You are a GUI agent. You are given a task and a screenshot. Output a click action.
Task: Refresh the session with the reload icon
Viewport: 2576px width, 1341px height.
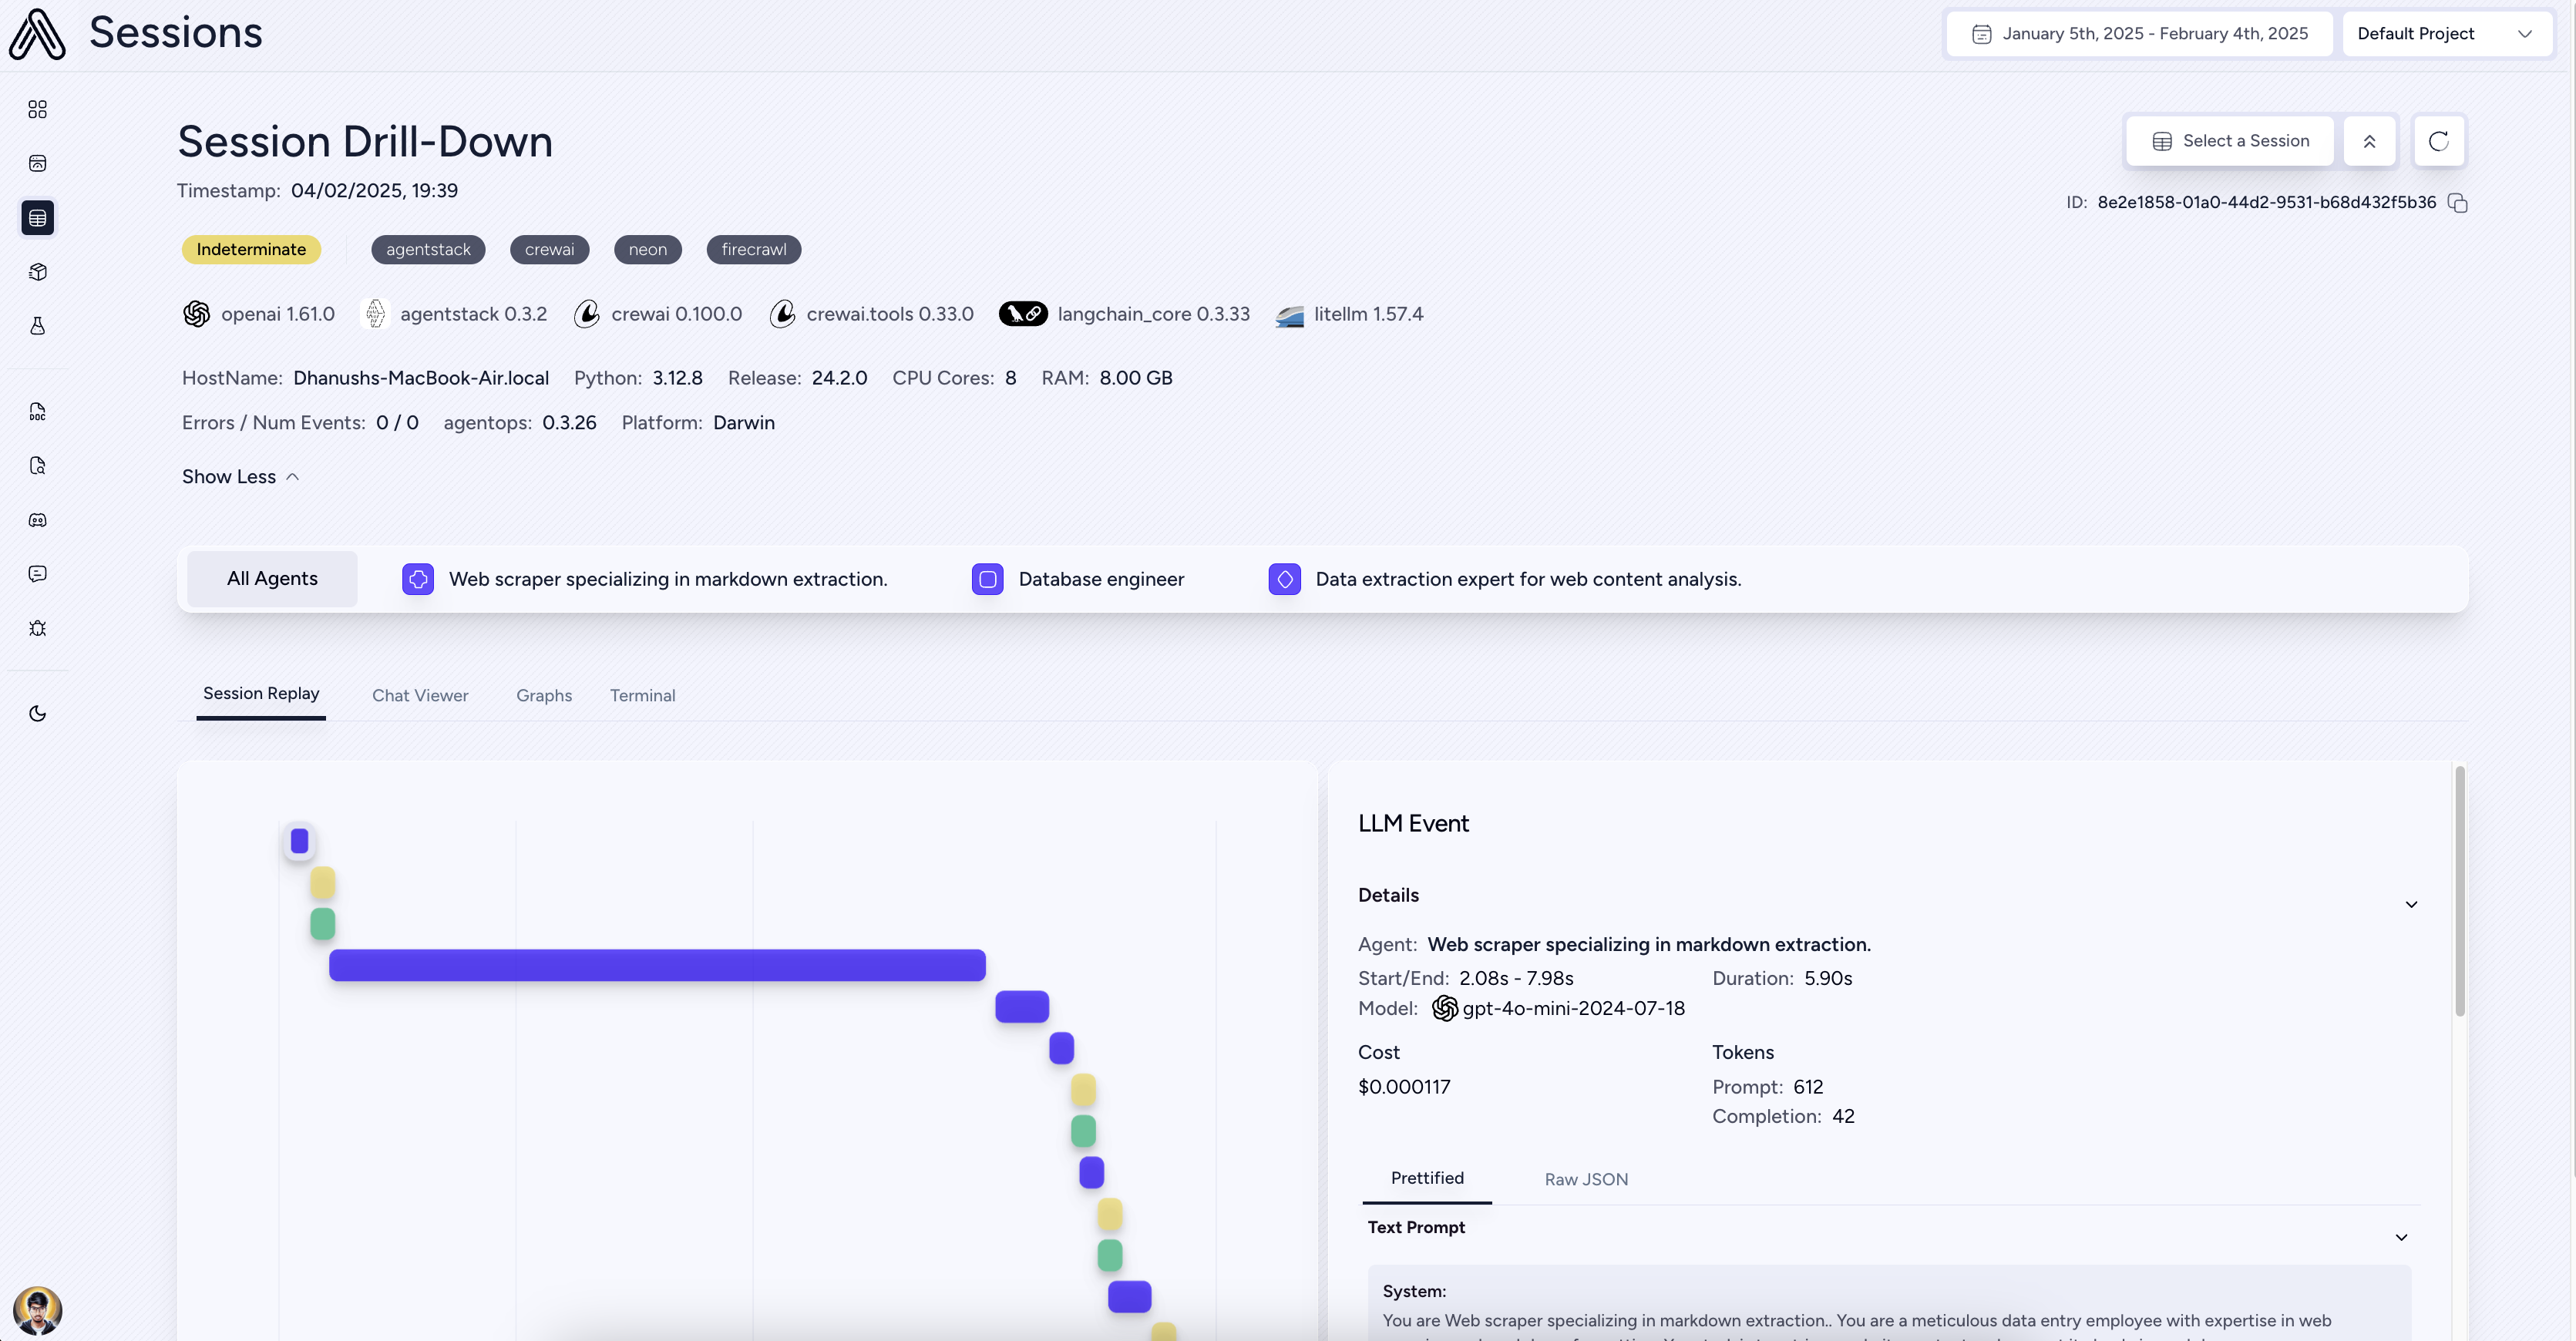[2439, 140]
